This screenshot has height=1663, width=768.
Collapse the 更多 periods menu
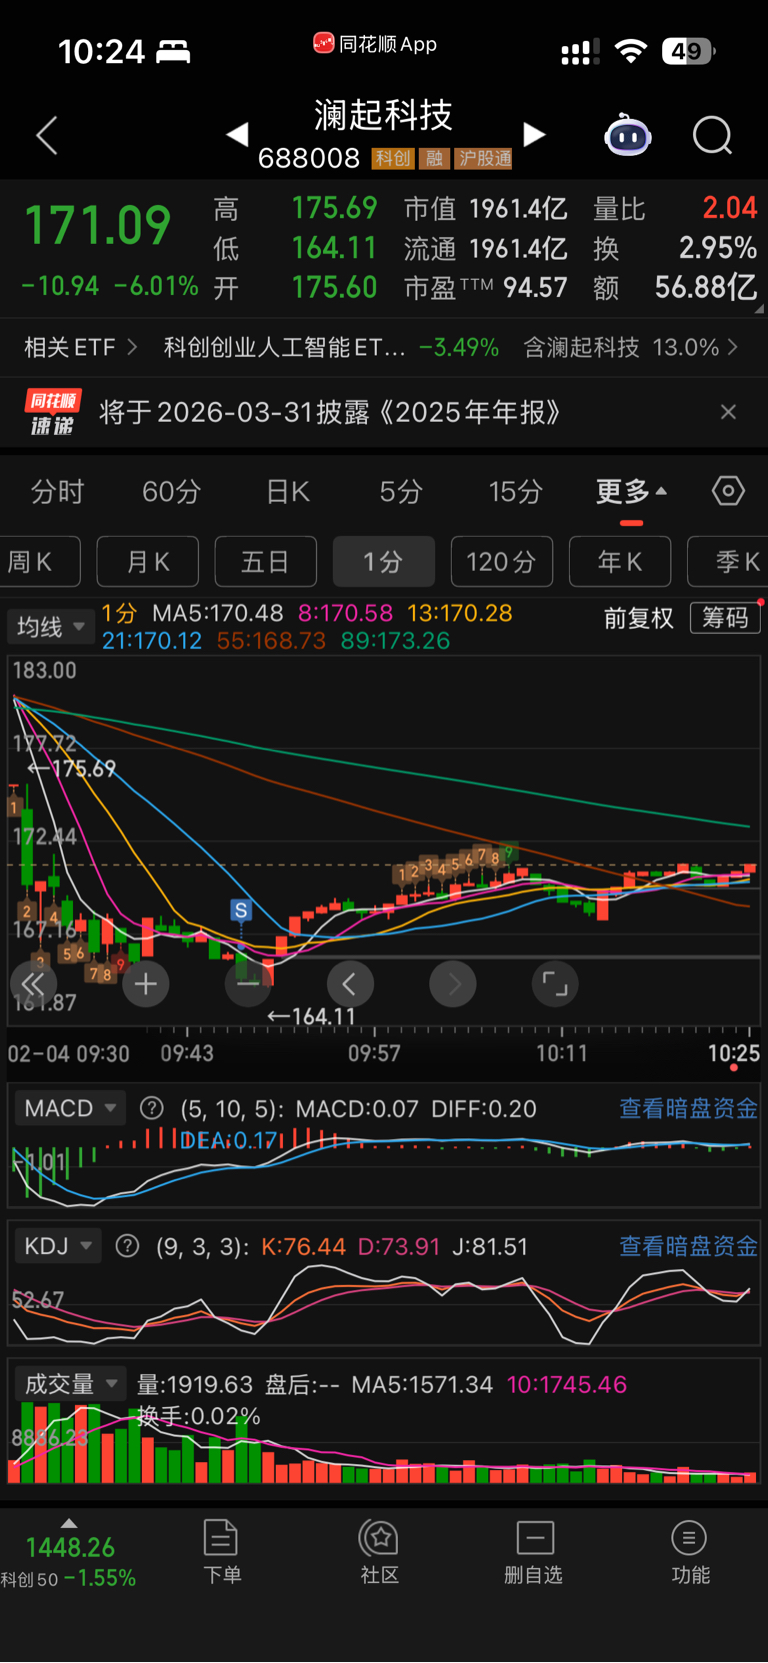[631, 491]
